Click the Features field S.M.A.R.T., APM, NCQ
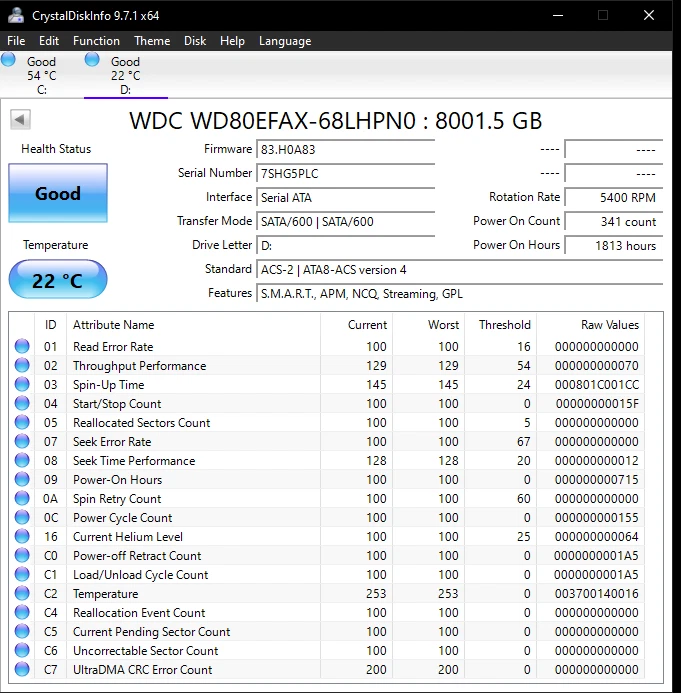 point(460,293)
